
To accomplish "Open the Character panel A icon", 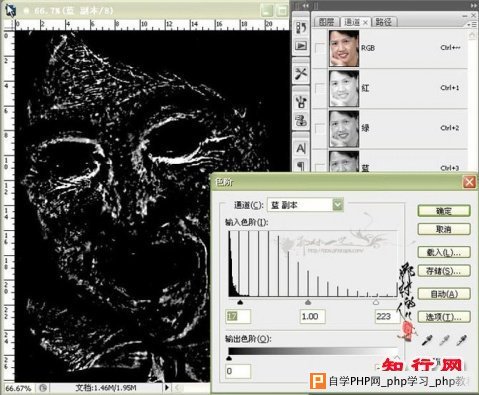I will click(x=301, y=148).
